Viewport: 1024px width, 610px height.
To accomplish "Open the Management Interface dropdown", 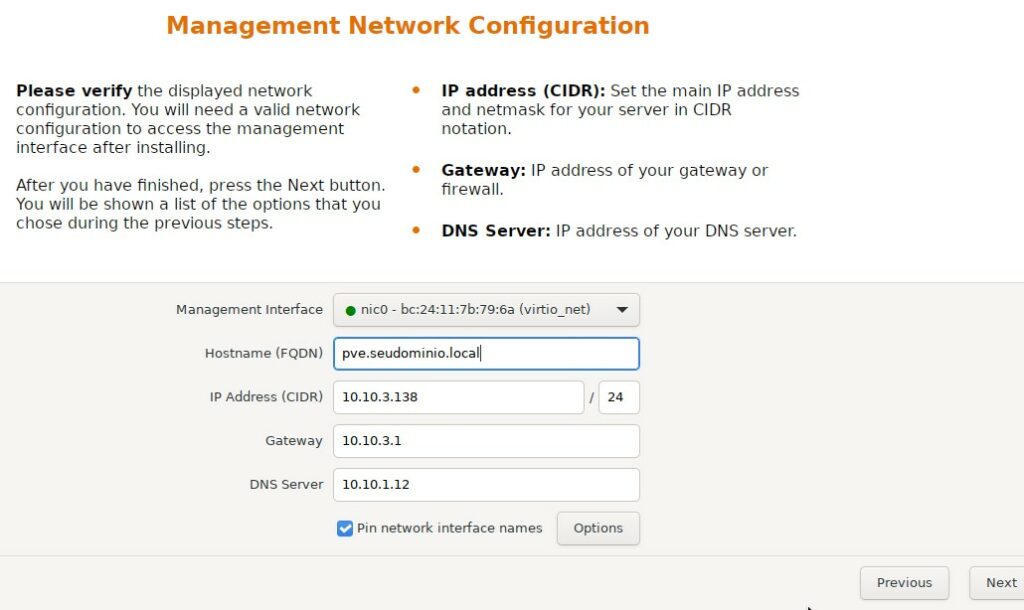I will 486,310.
